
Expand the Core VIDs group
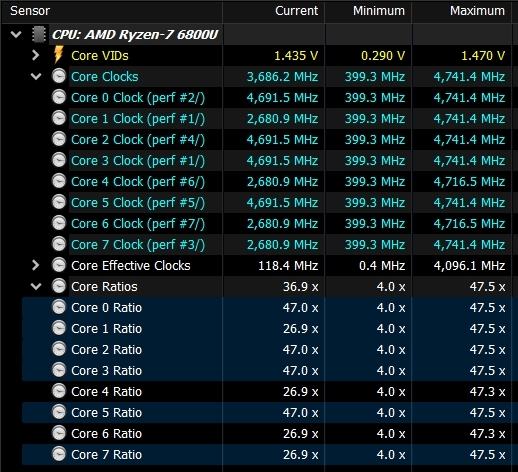tap(35, 55)
